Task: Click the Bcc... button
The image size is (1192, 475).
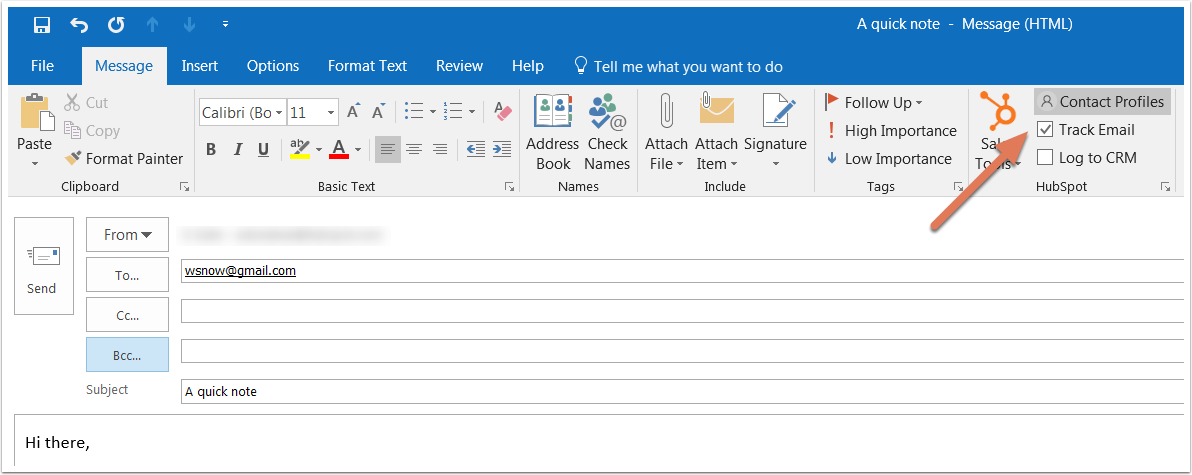Action: coord(127,354)
